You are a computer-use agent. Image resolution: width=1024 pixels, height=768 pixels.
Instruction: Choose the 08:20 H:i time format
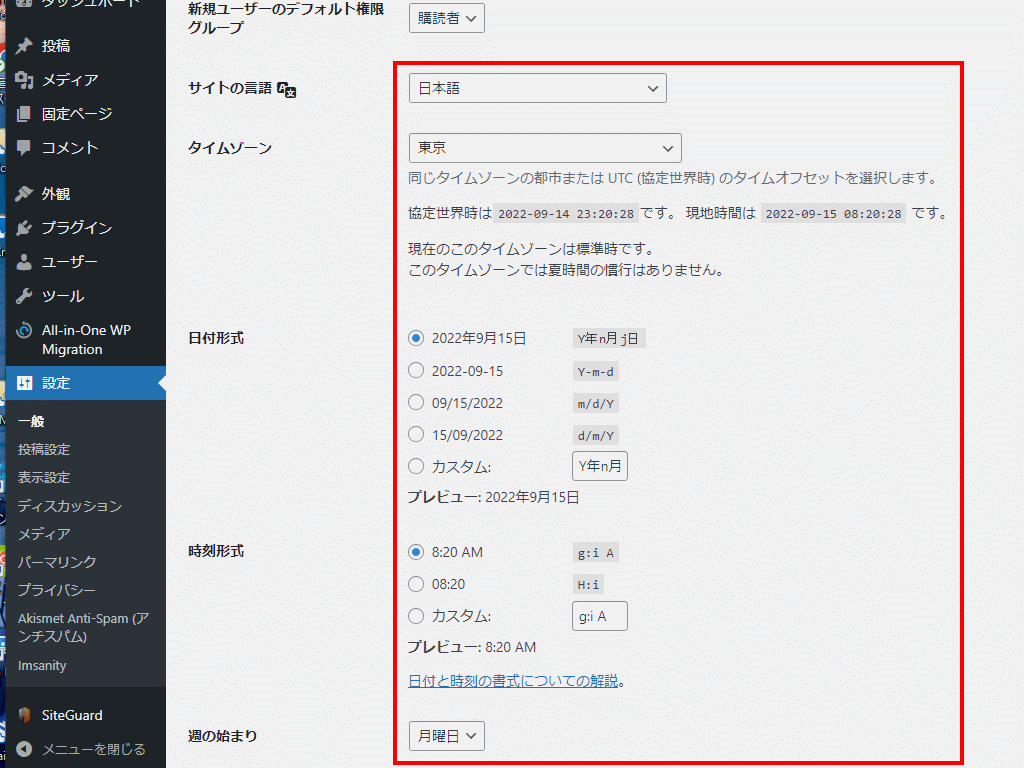click(x=416, y=584)
